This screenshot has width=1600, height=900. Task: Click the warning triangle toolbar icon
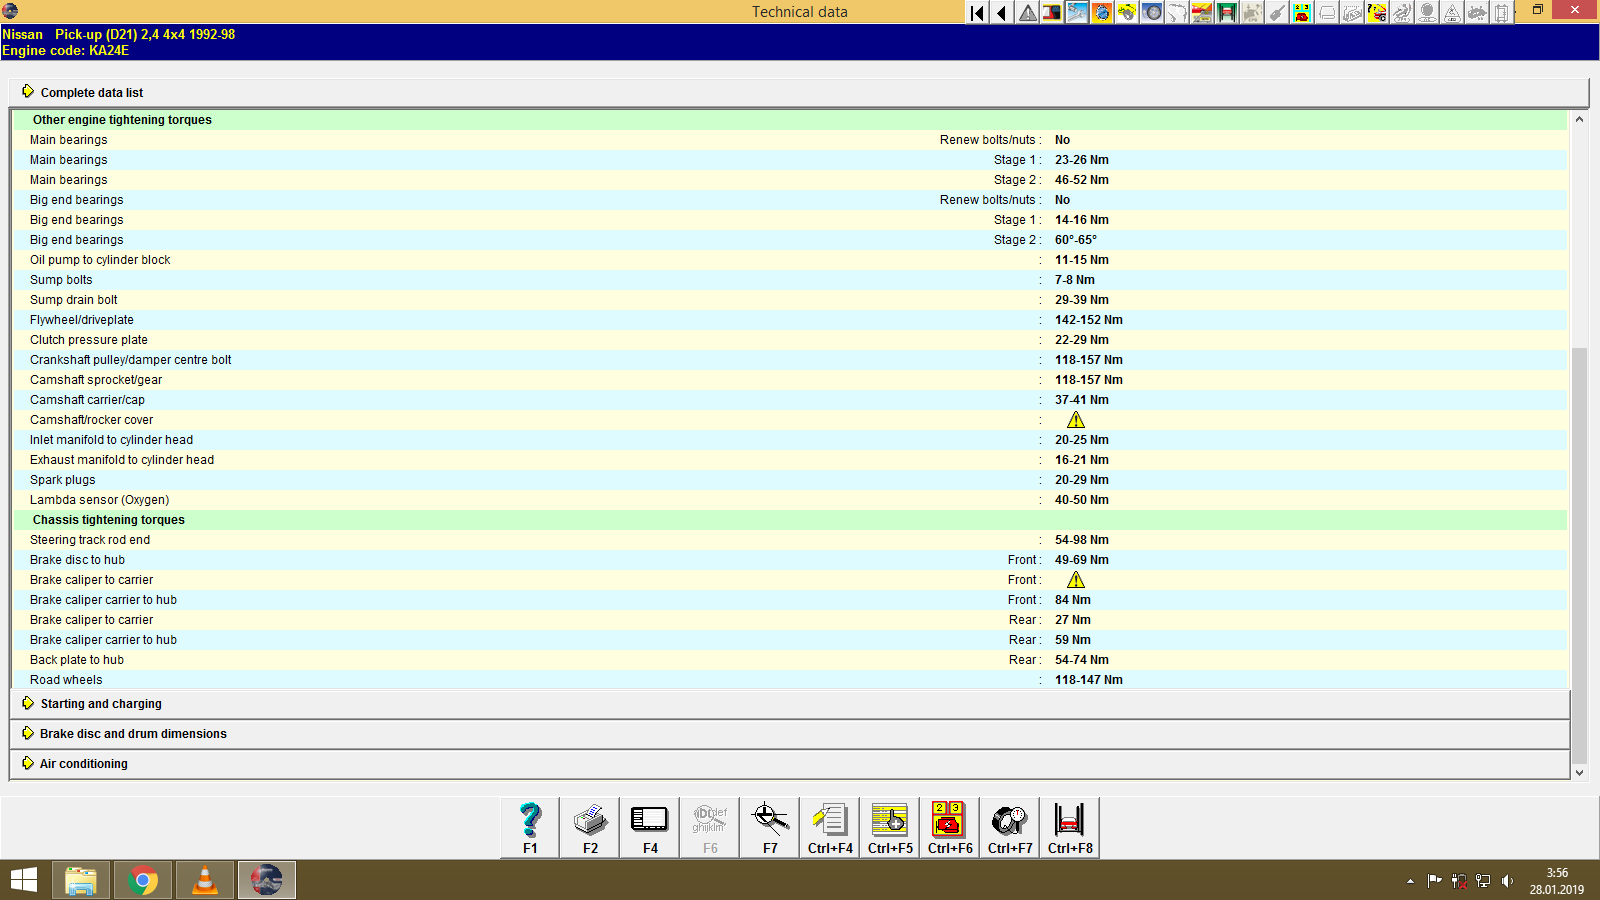[x=1026, y=13]
